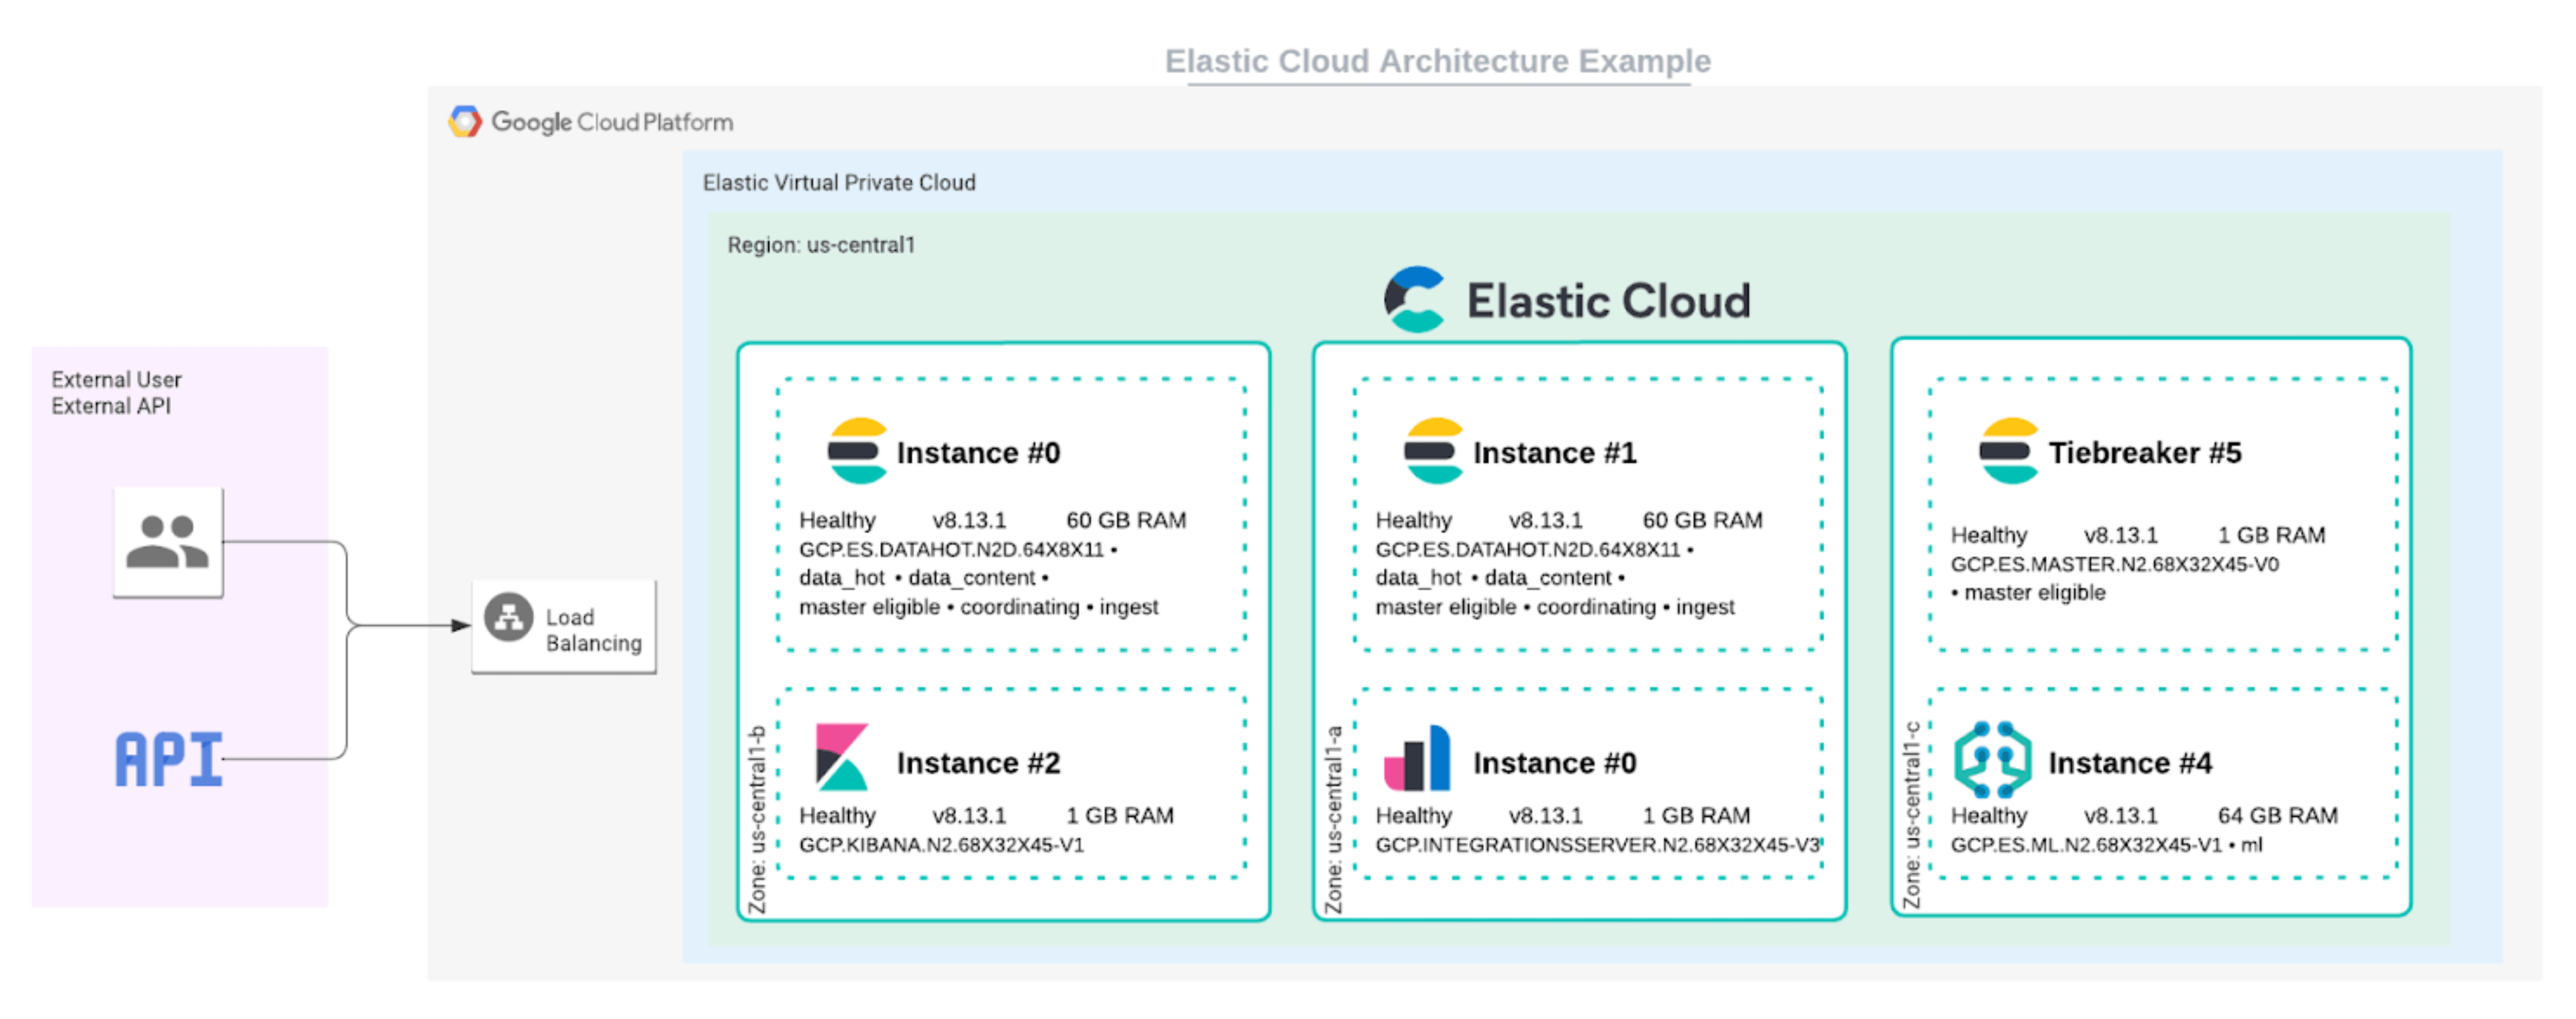The height and width of the screenshot is (1019, 2576).
Task: Click the blue API icon
Action: pos(169,759)
